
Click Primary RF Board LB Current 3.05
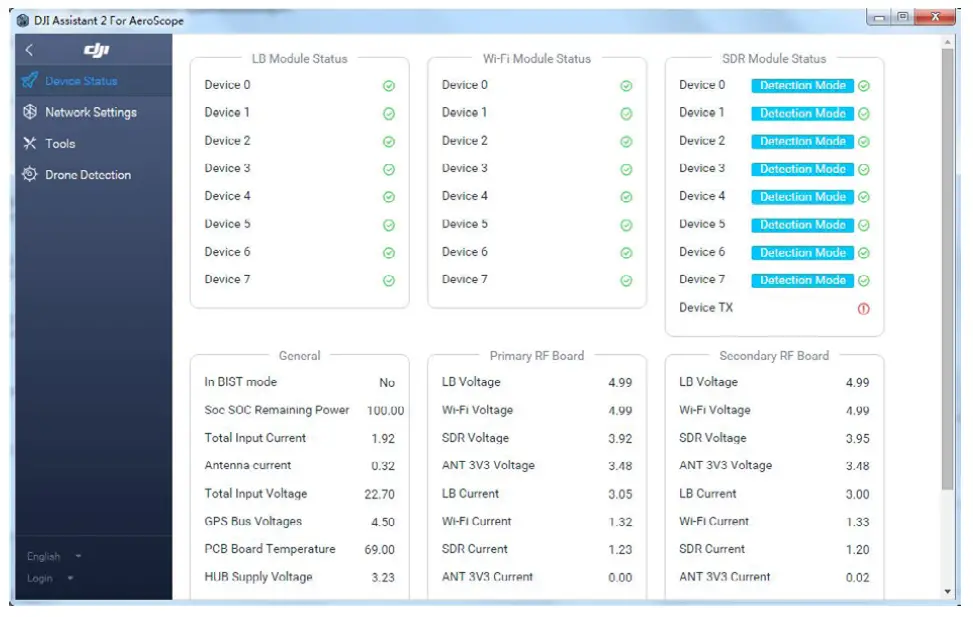tap(621, 494)
